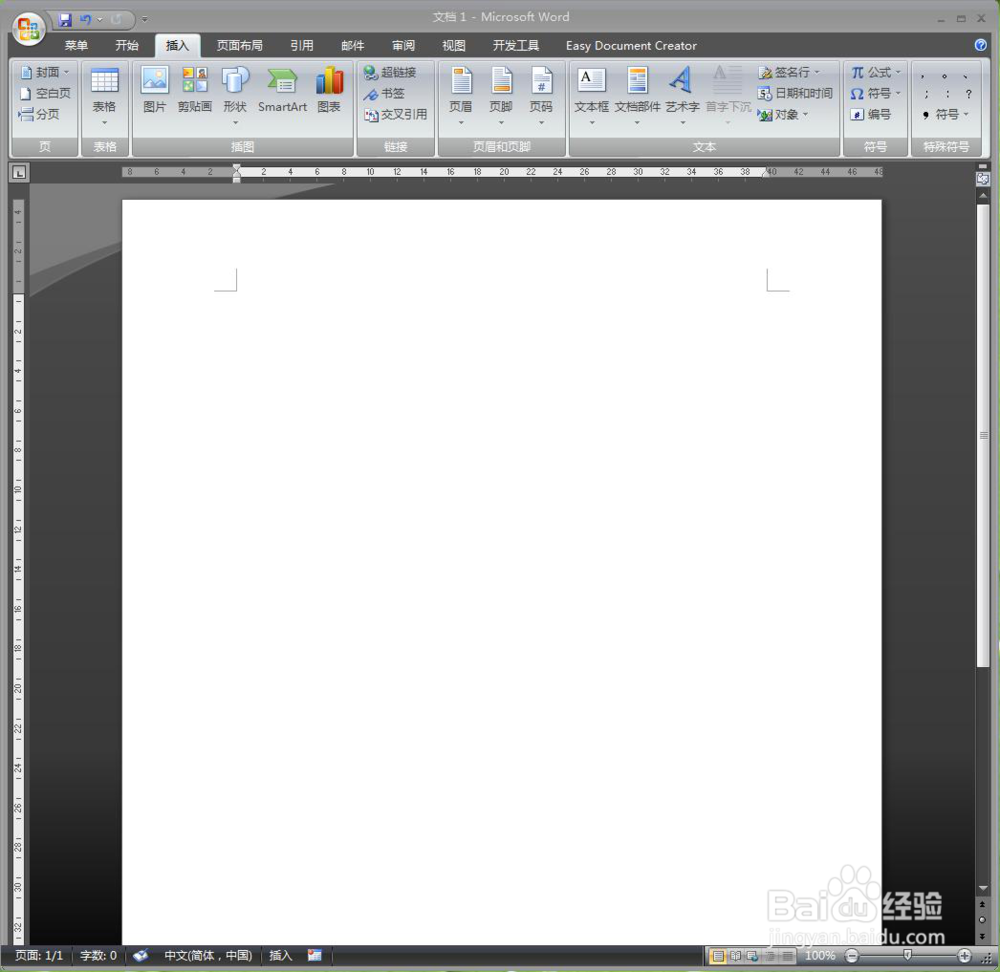Viewport: 1000px width, 972px height.
Task: Switch to the 审阅 (Review) tab
Action: [403, 46]
